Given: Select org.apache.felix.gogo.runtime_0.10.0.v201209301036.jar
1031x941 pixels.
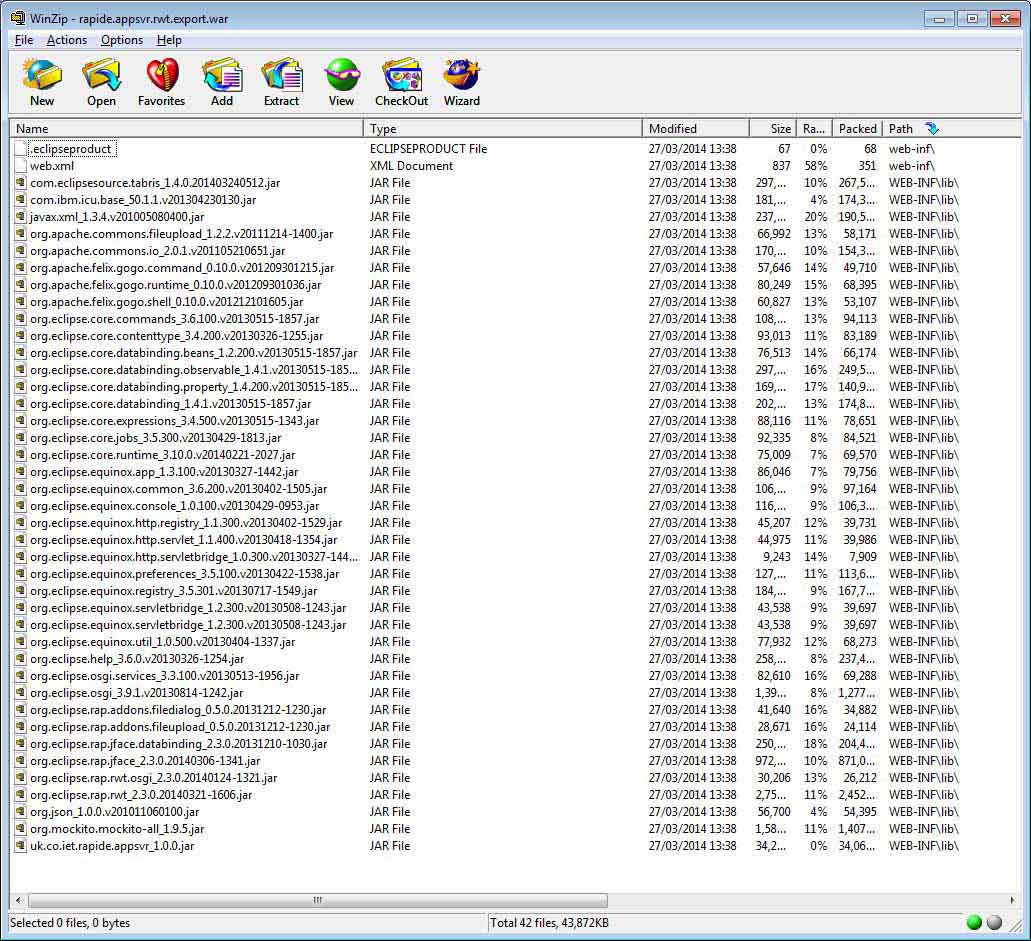Looking at the screenshot, I should coord(176,285).
